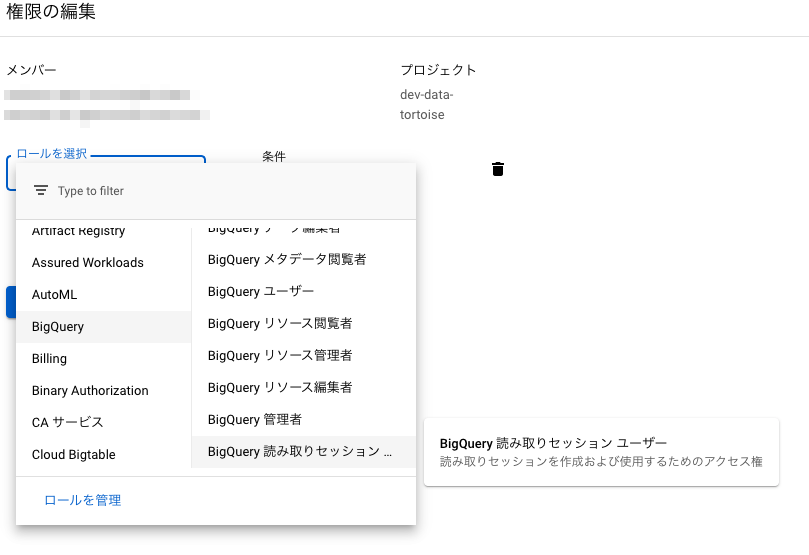This screenshot has width=809, height=555.
Task: Select the Billing category
Action: point(104,358)
